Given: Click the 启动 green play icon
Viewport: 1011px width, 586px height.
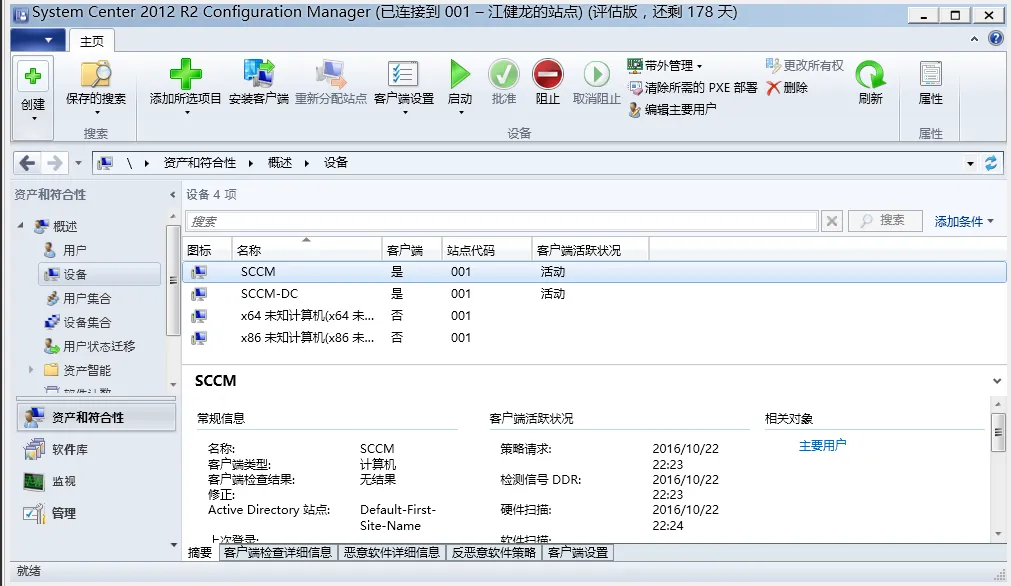Looking at the screenshot, I should pos(460,73).
